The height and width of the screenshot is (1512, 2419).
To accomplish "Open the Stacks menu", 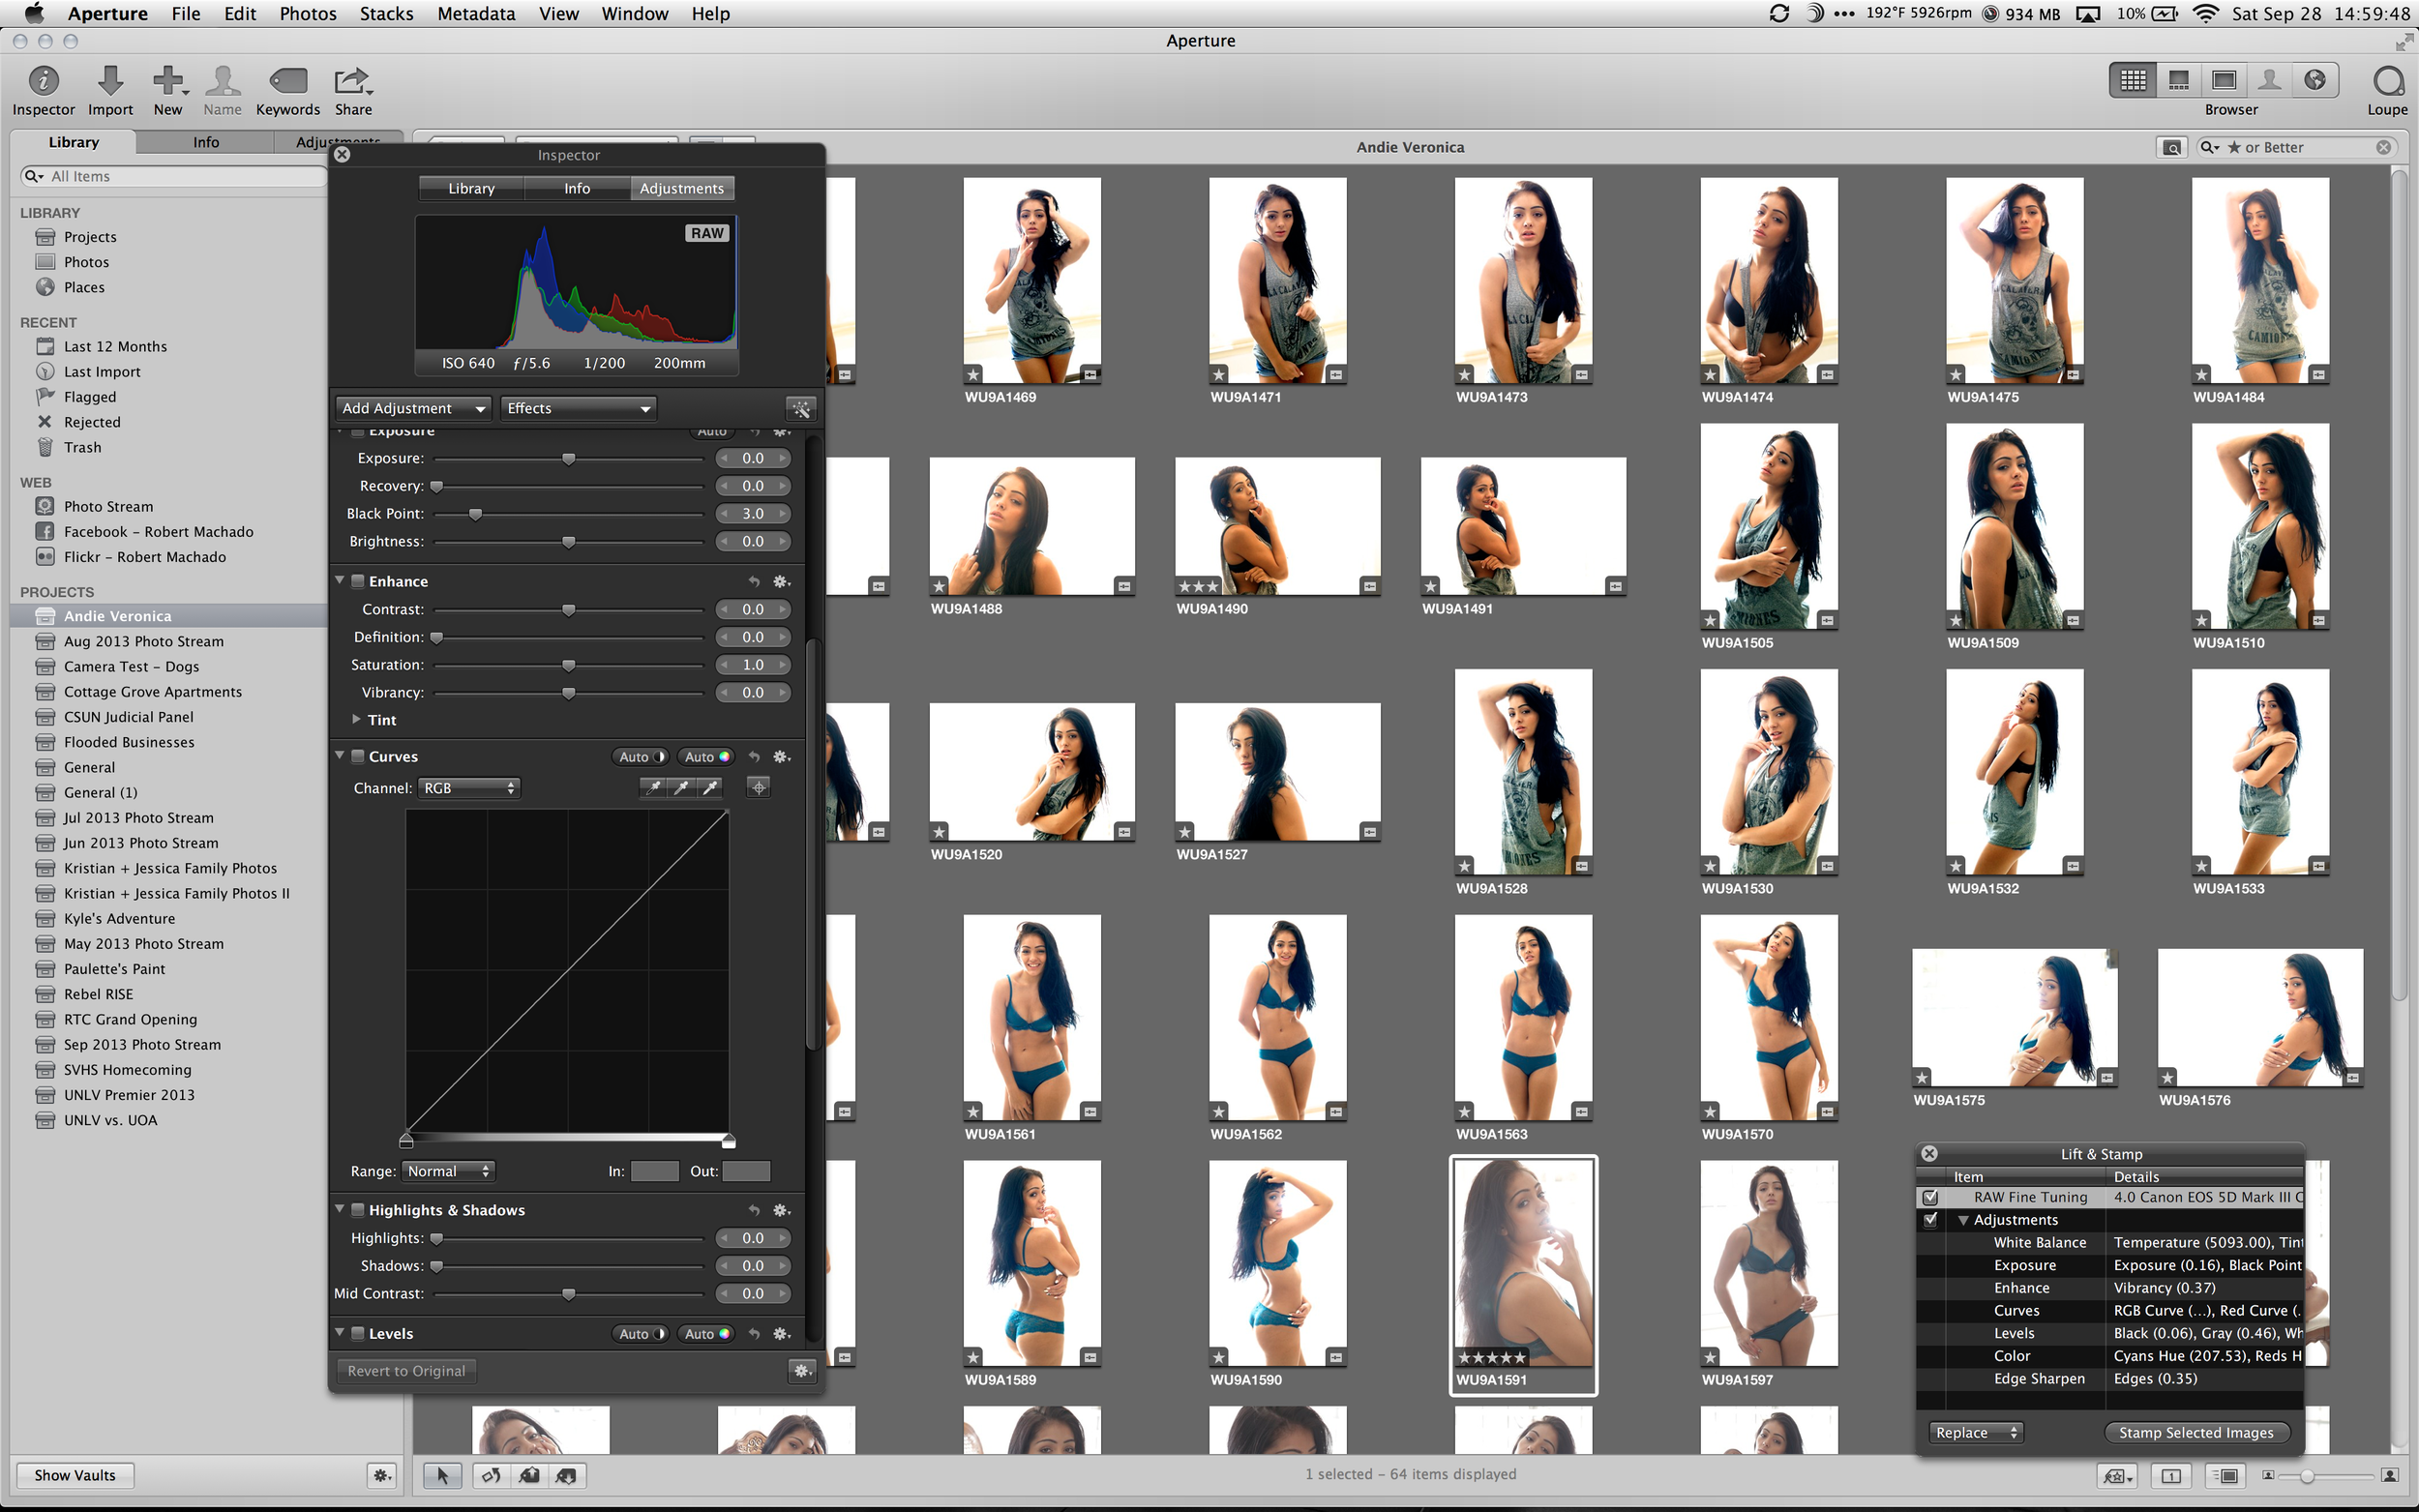I will pyautogui.click(x=386, y=13).
